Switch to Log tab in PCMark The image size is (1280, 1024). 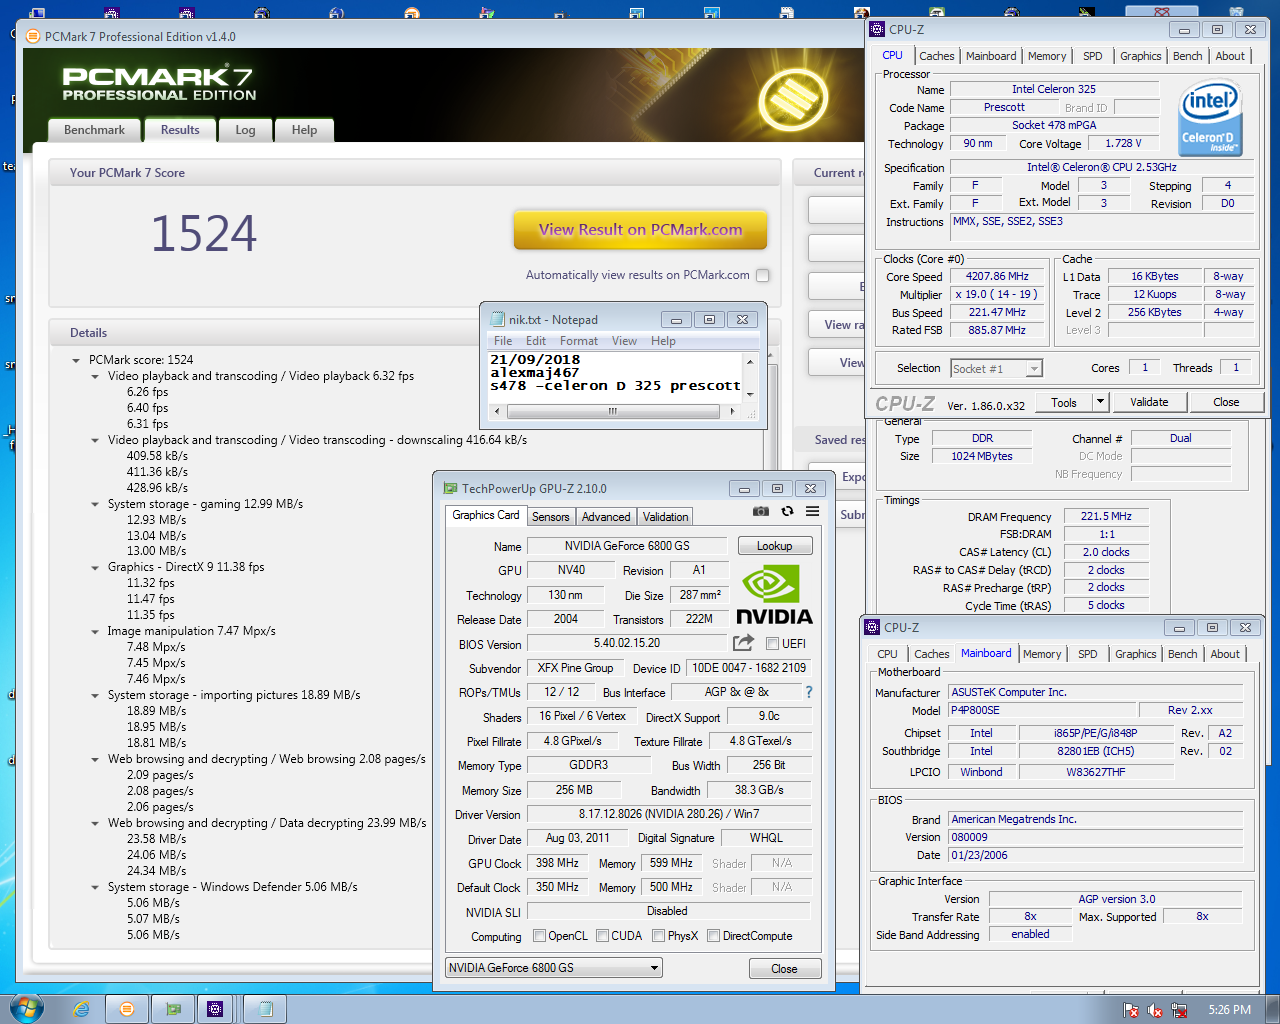pos(245,130)
